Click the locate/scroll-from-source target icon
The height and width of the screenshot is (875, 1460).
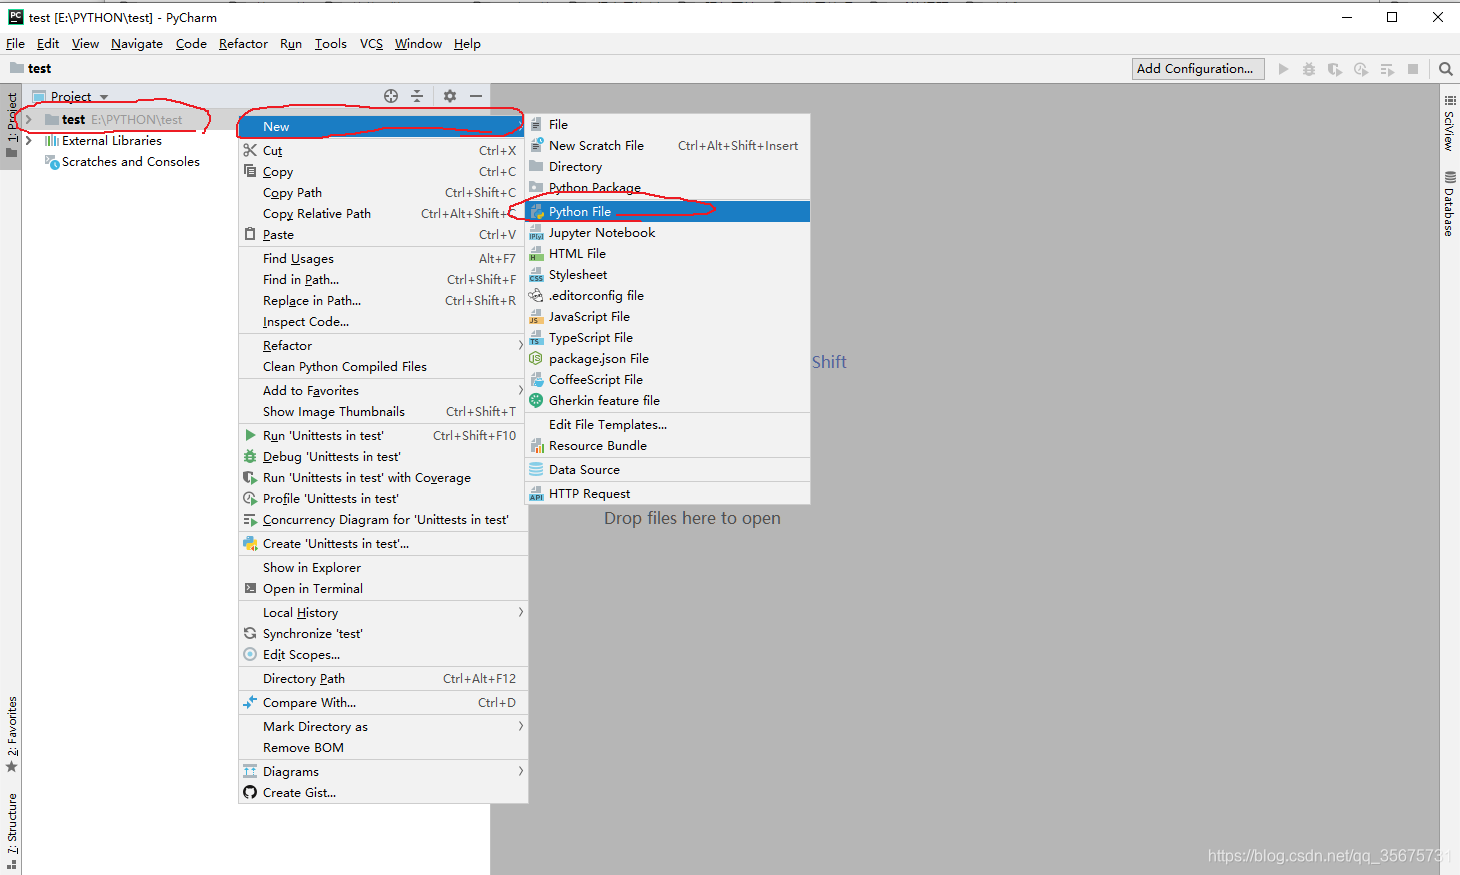coord(391,96)
